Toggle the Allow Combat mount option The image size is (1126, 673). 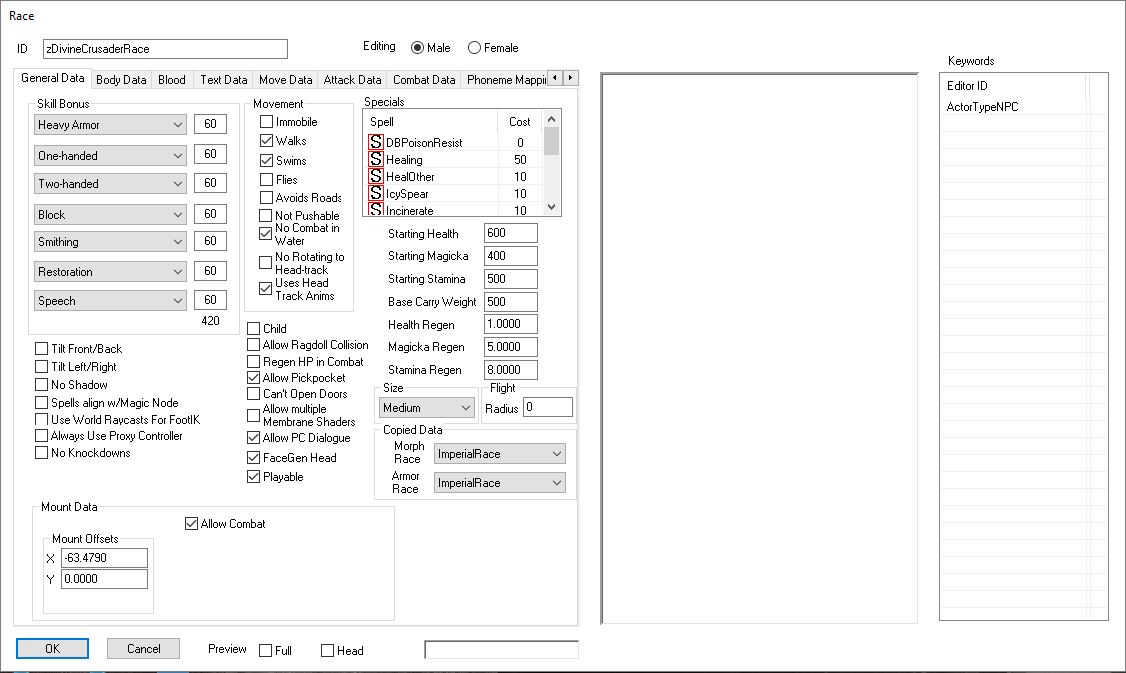pyautogui.click(x=192, y=524)
